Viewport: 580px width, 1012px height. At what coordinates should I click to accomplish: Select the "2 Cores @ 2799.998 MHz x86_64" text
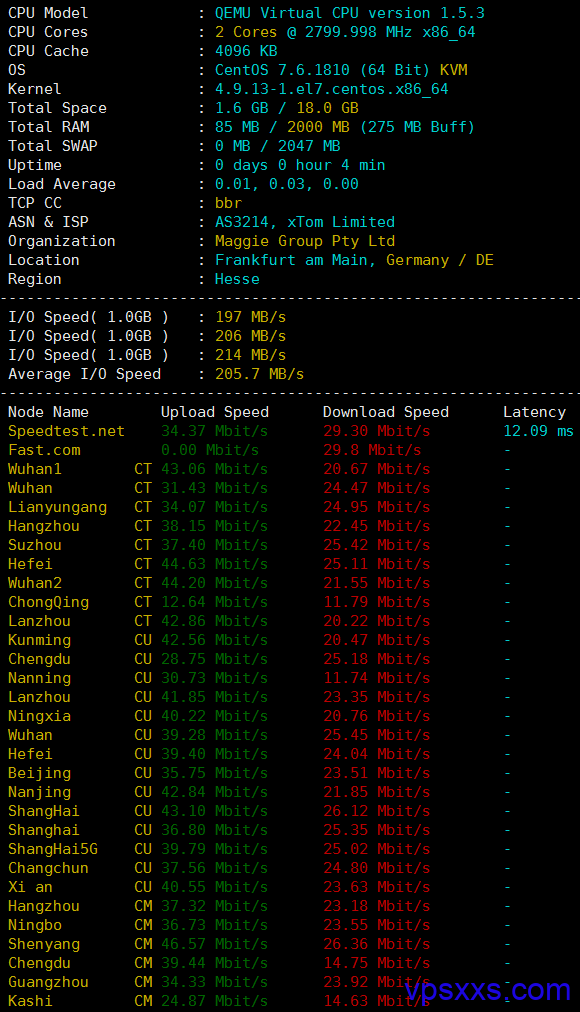(x=345, y=32)
